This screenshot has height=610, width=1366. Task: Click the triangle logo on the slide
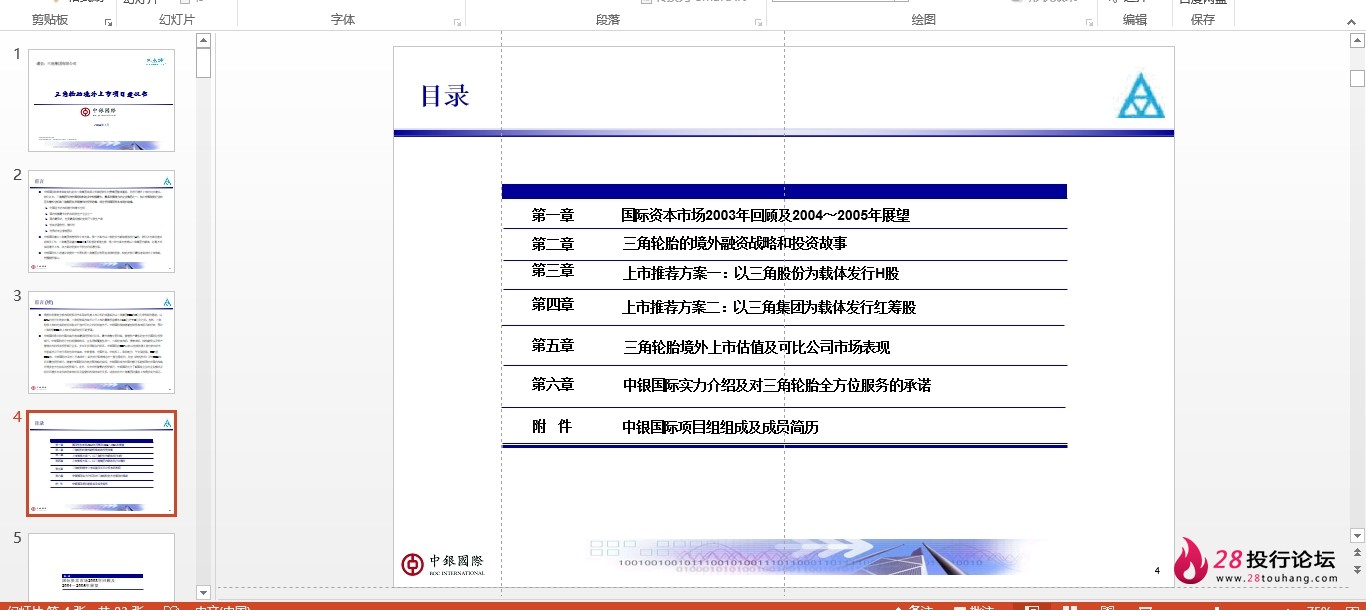(x=1142, y=97)
